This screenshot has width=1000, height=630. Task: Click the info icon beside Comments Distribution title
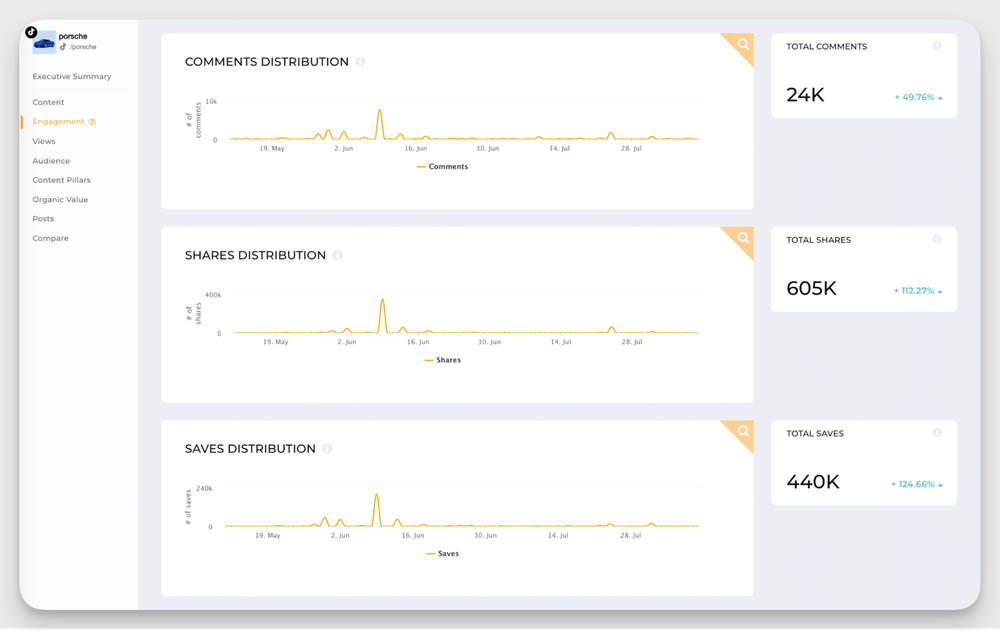361,61
